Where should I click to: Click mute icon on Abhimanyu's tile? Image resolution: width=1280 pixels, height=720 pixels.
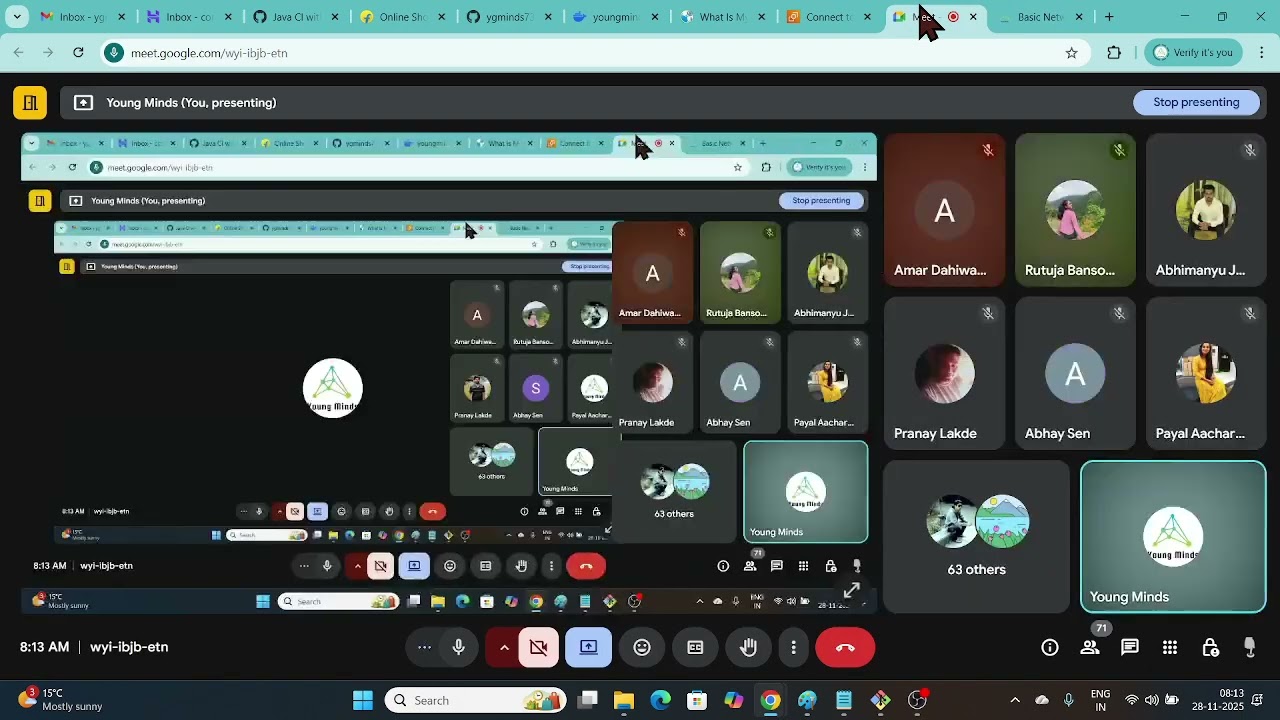click(x=1250, y=150)
